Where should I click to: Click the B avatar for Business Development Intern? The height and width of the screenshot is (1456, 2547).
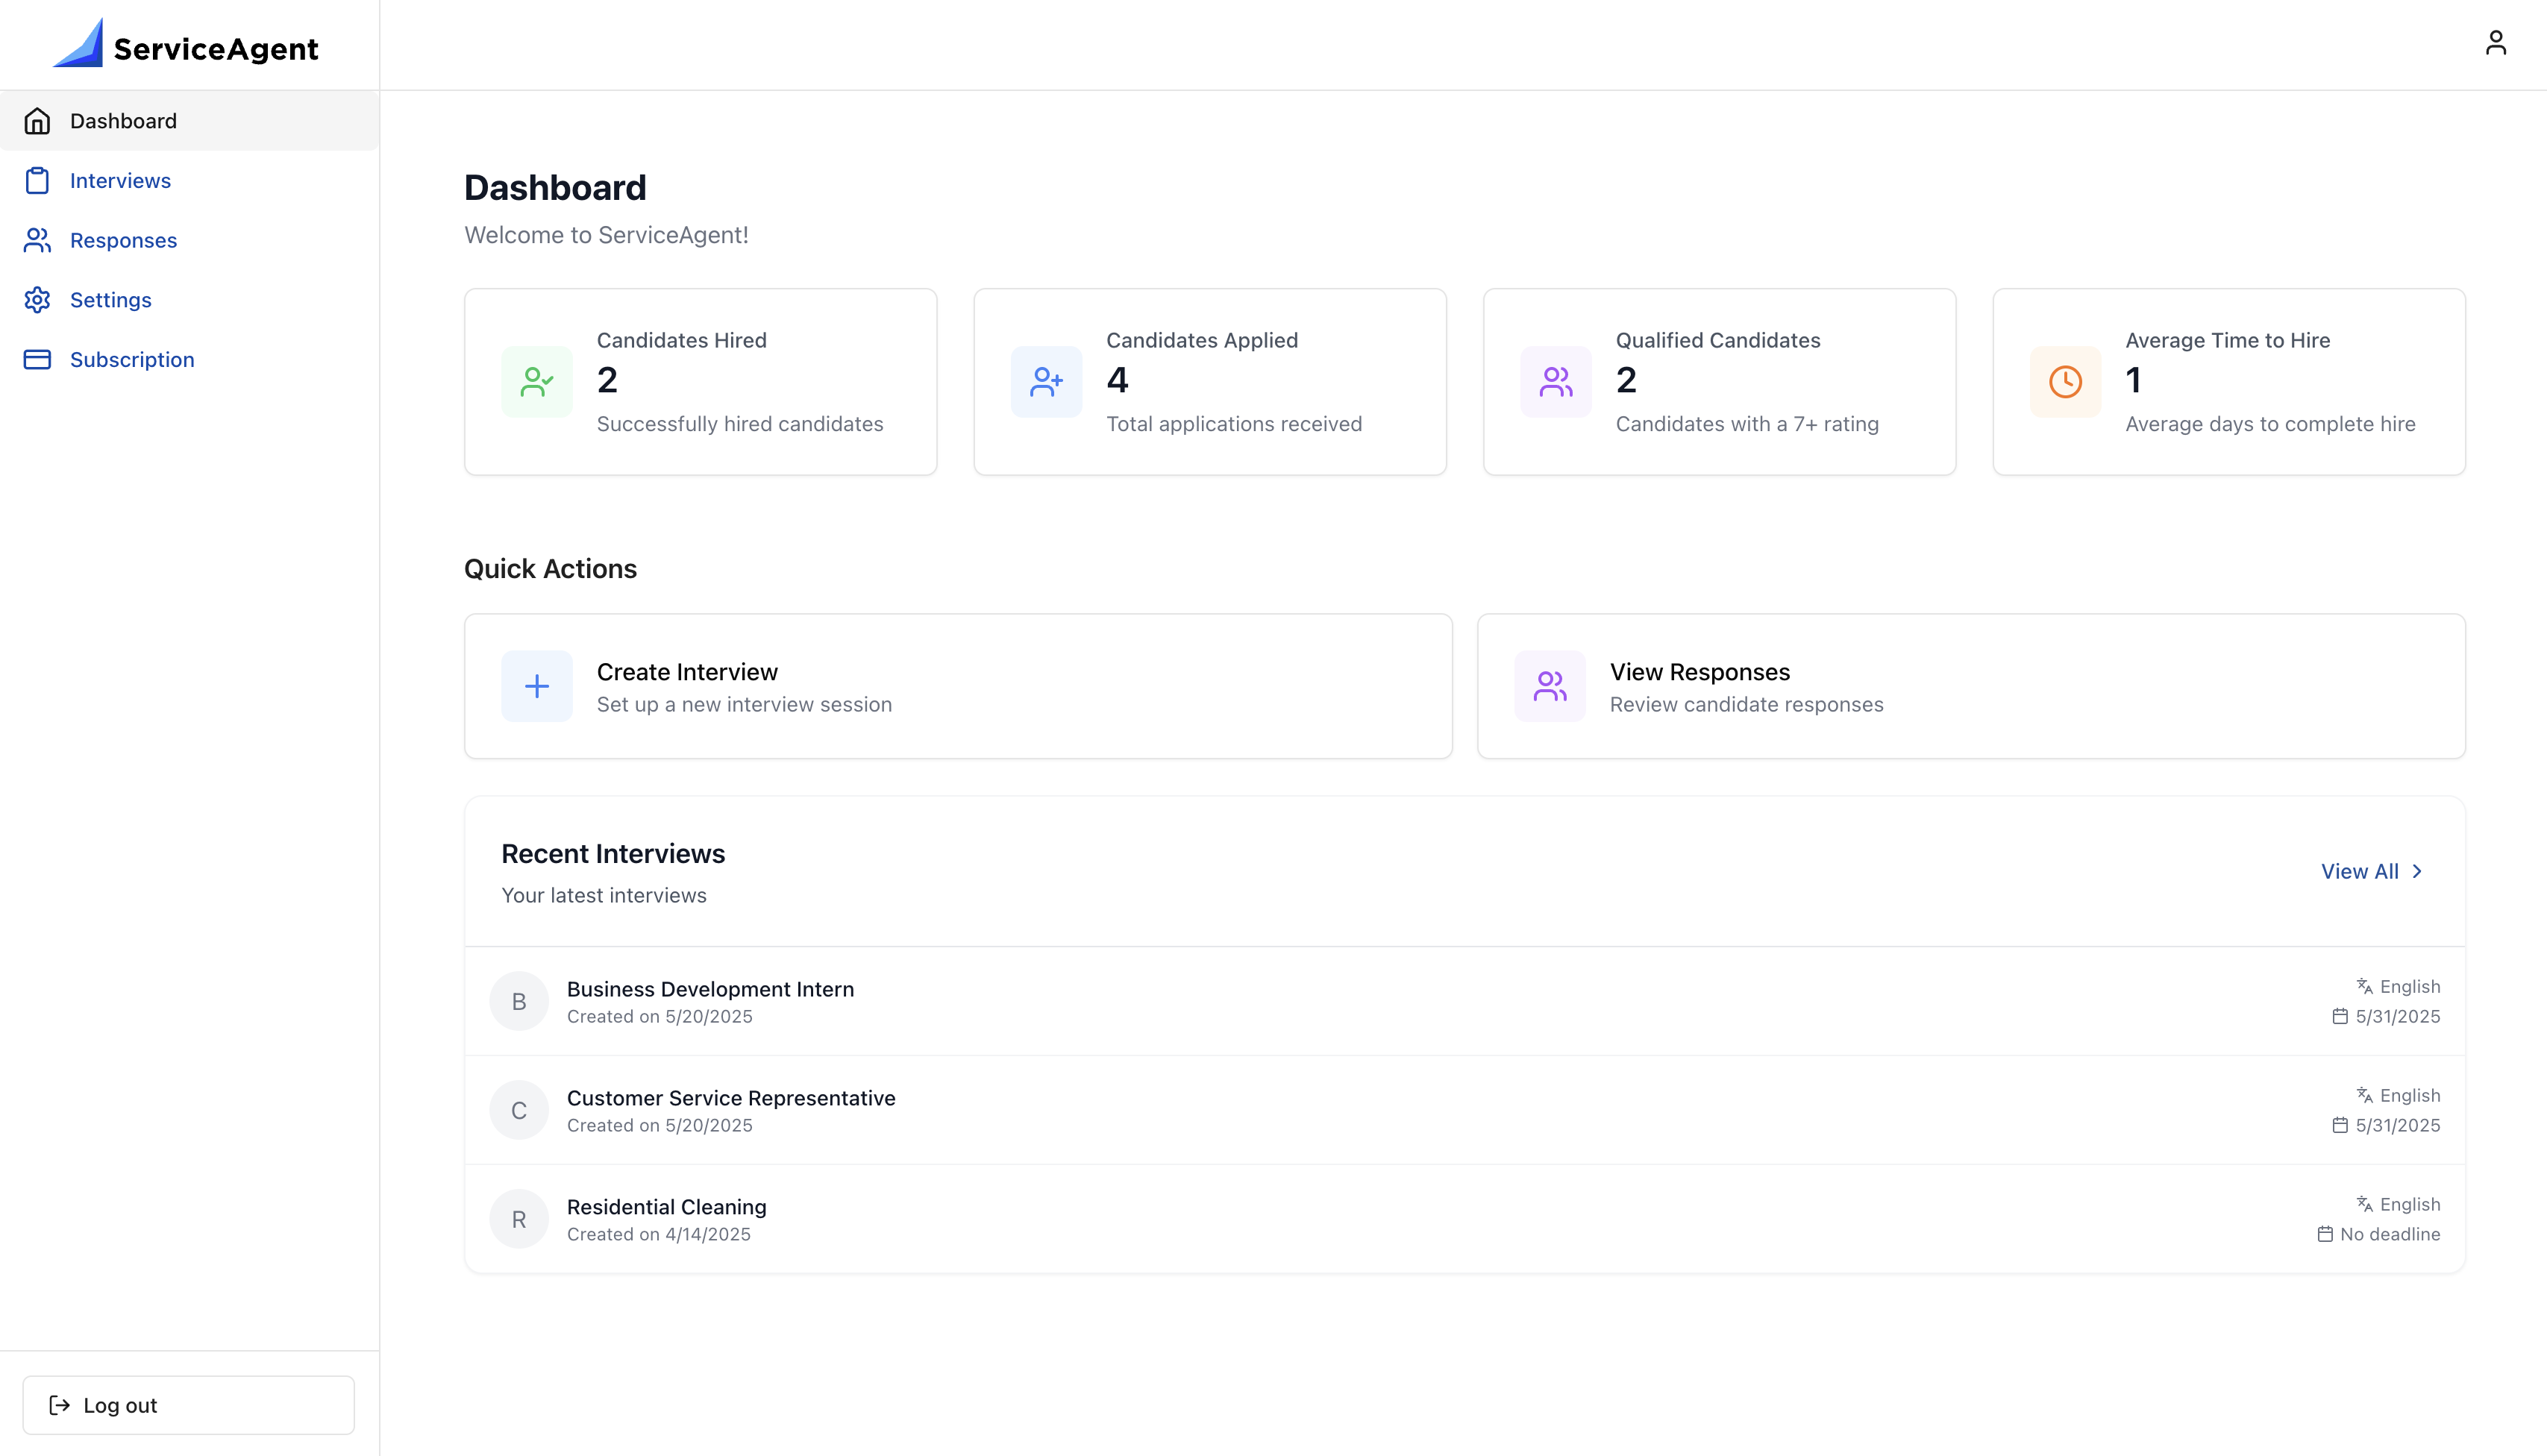pos(519,1000)
